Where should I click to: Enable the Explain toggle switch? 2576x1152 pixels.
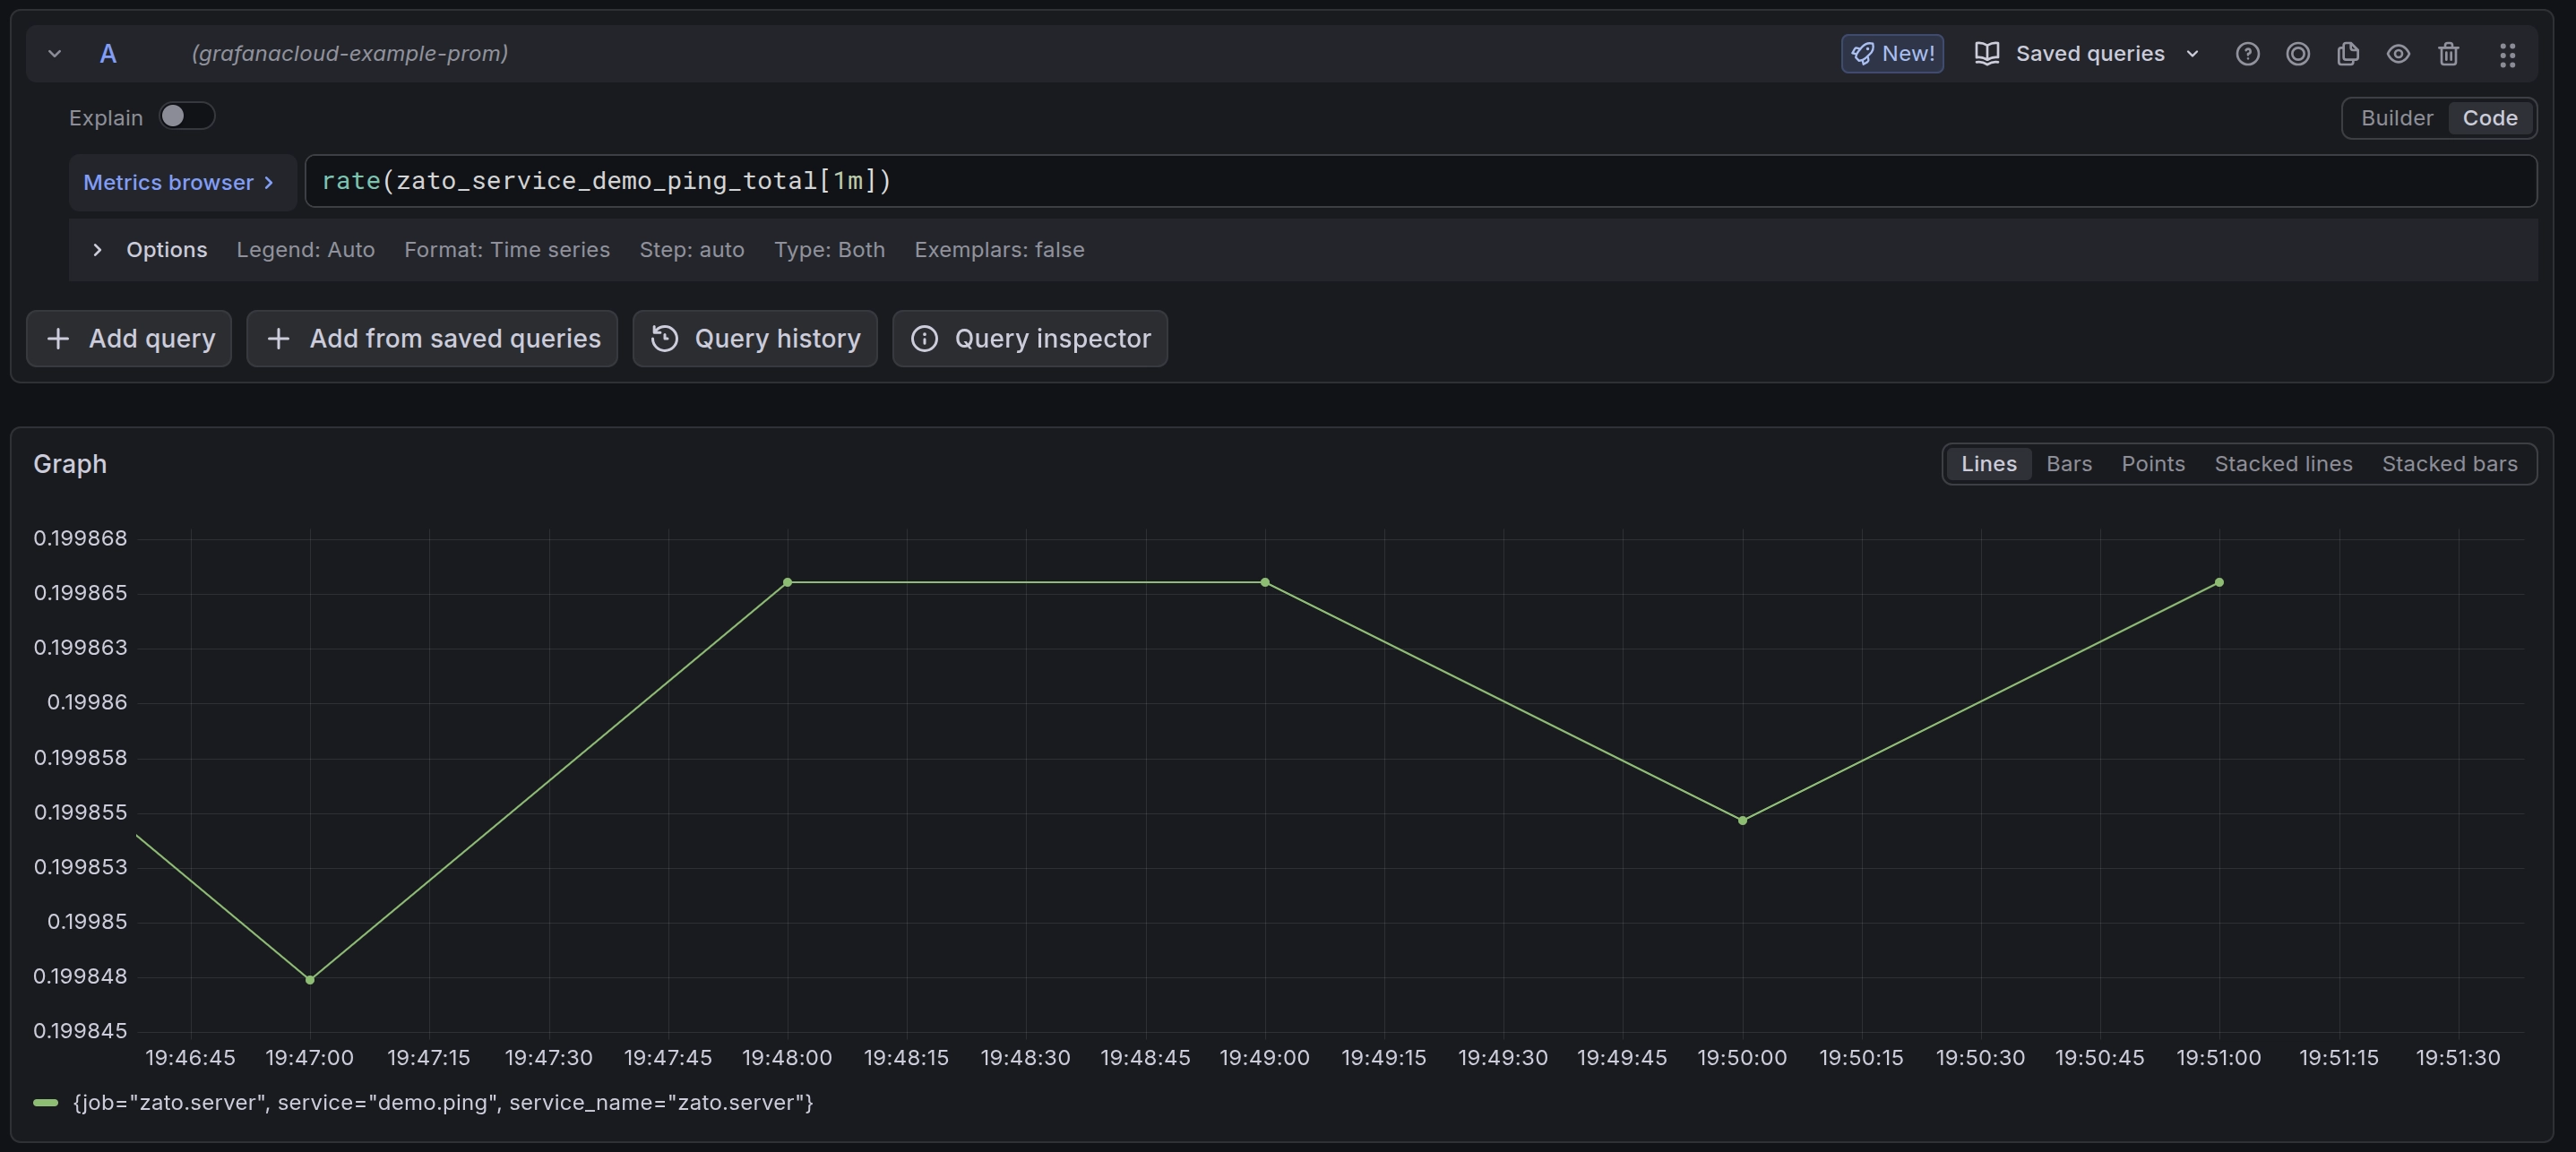click(x=186, y=117)
